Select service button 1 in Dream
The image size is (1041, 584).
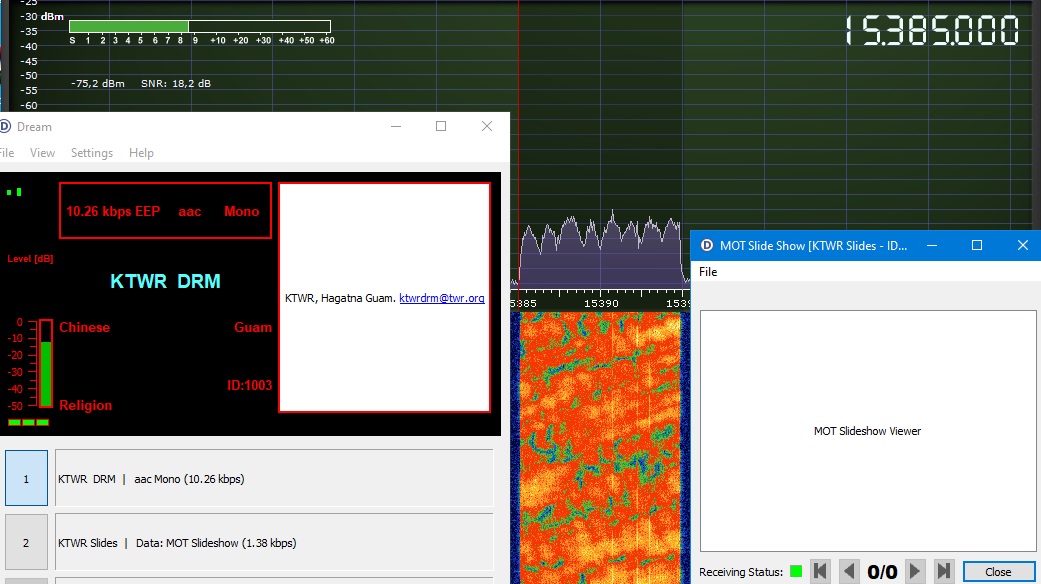tap(27, 478)
